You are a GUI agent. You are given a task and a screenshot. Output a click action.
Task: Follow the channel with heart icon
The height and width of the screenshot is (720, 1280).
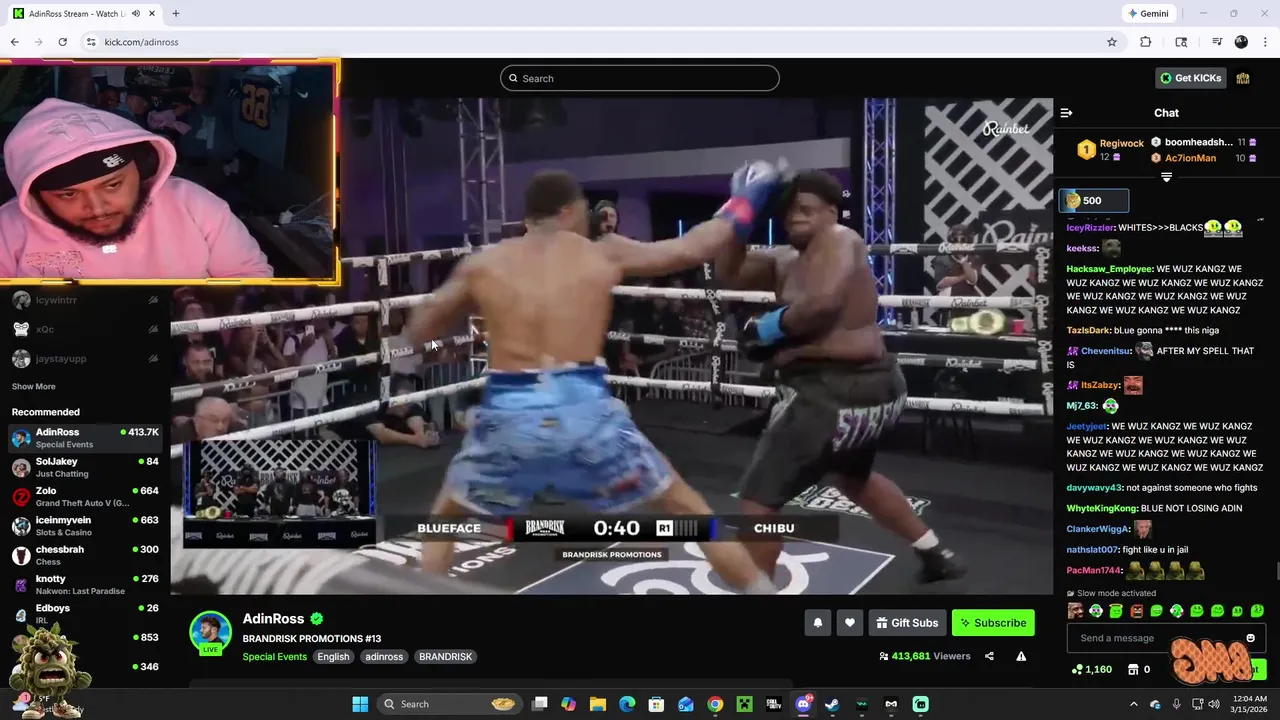click(850, 623)
